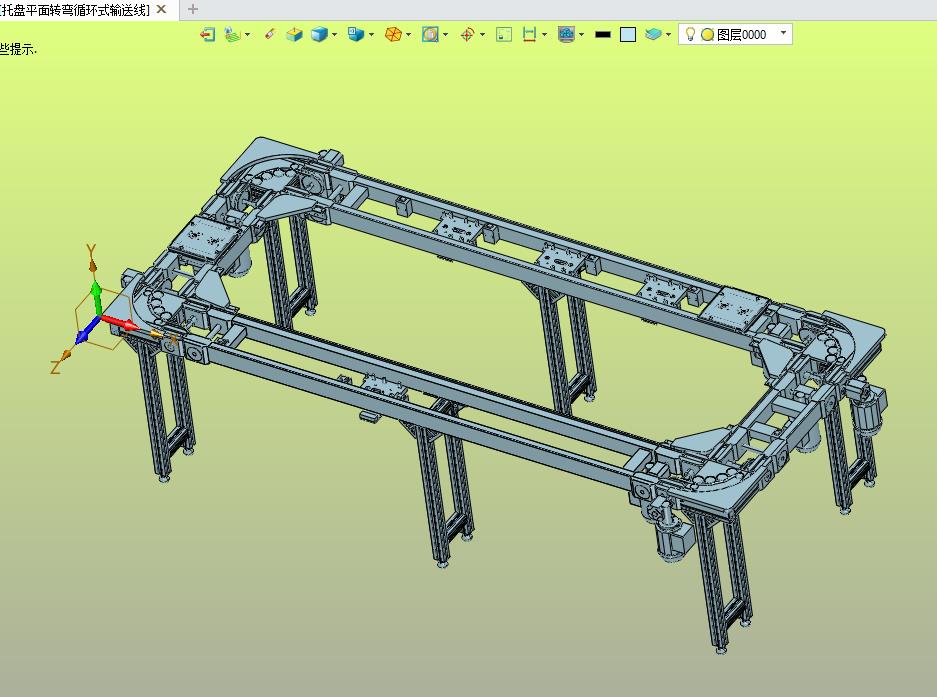This screenshot has height=697, width=937.
Task: Open dropdown beside monitor display icon
Action: click(581, 35)
